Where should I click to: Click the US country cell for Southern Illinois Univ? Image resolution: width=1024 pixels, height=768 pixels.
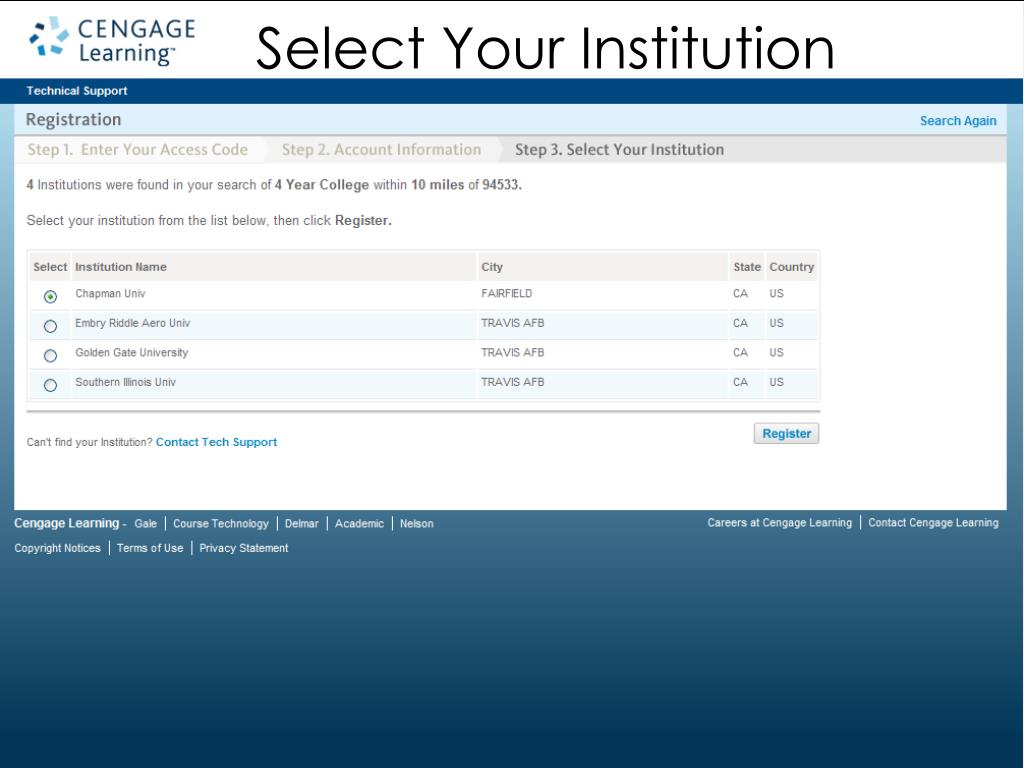point(776,382)
